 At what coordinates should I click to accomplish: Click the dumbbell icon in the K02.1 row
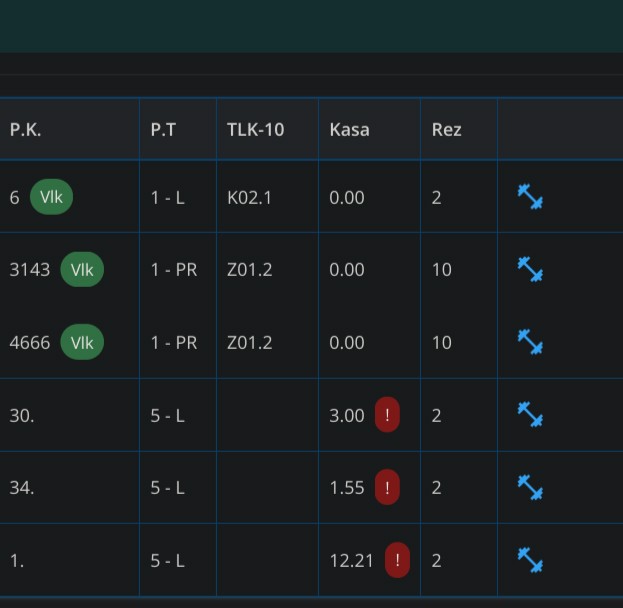click(x=530, y=196)
